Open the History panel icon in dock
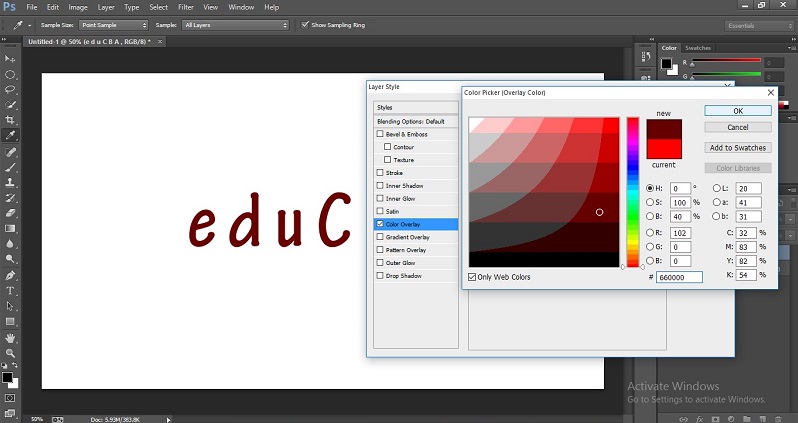 tap(646, 57)
